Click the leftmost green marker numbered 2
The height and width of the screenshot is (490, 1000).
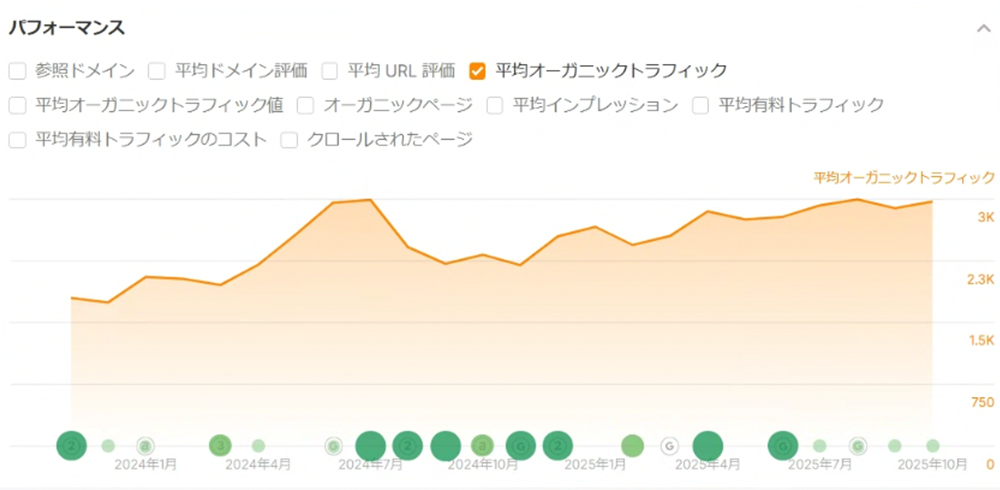tap(71, 446)
